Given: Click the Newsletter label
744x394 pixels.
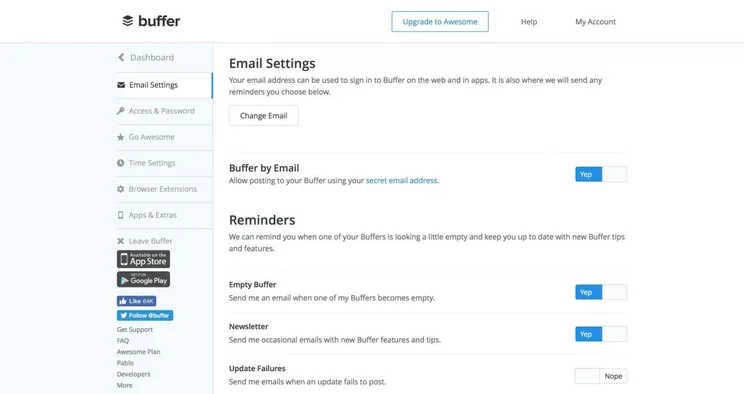Looking at the screenshot, I should click(x=249, y=327).
